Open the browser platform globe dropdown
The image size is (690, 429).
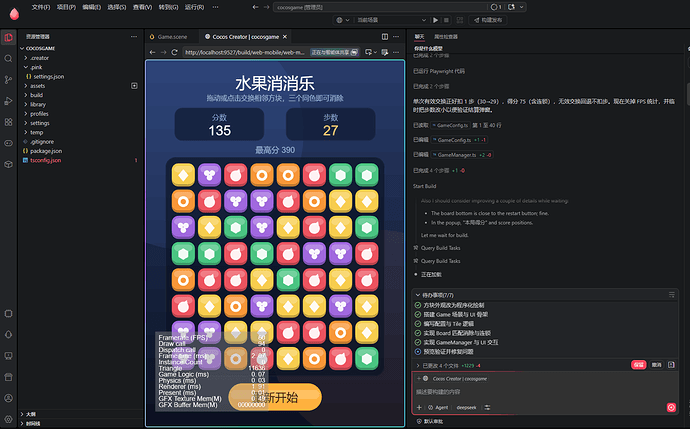(343, 20)
